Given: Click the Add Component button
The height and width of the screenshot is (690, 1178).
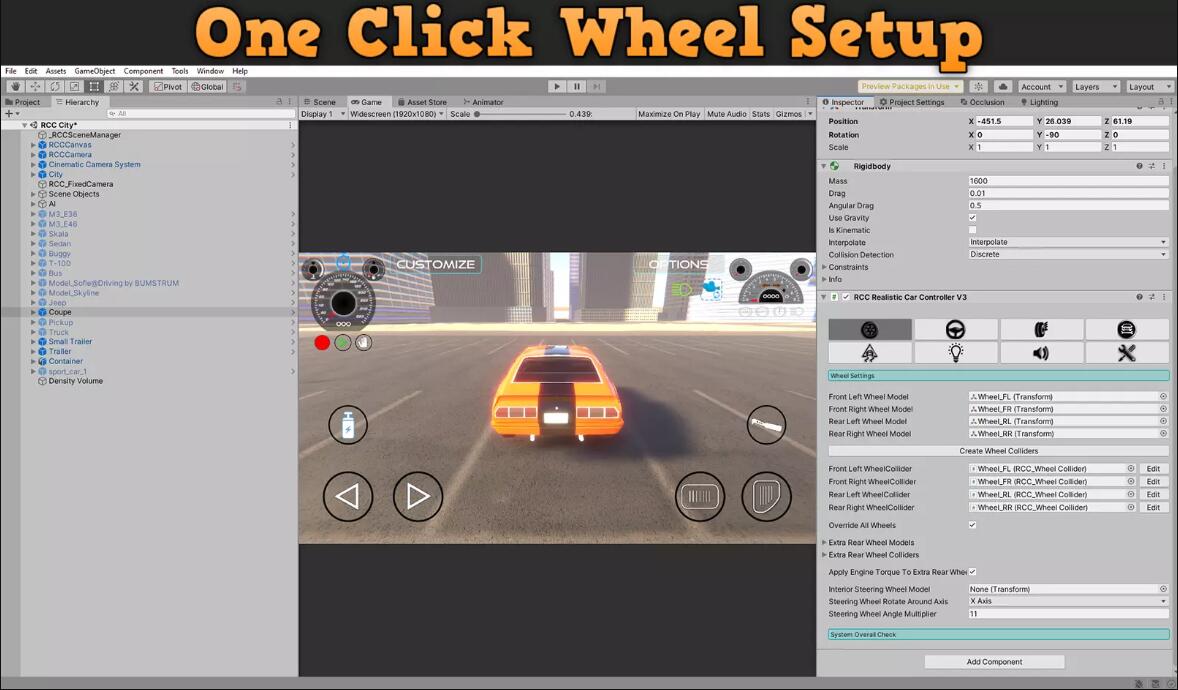Looking at the screenshot, I should coord(994,662).
